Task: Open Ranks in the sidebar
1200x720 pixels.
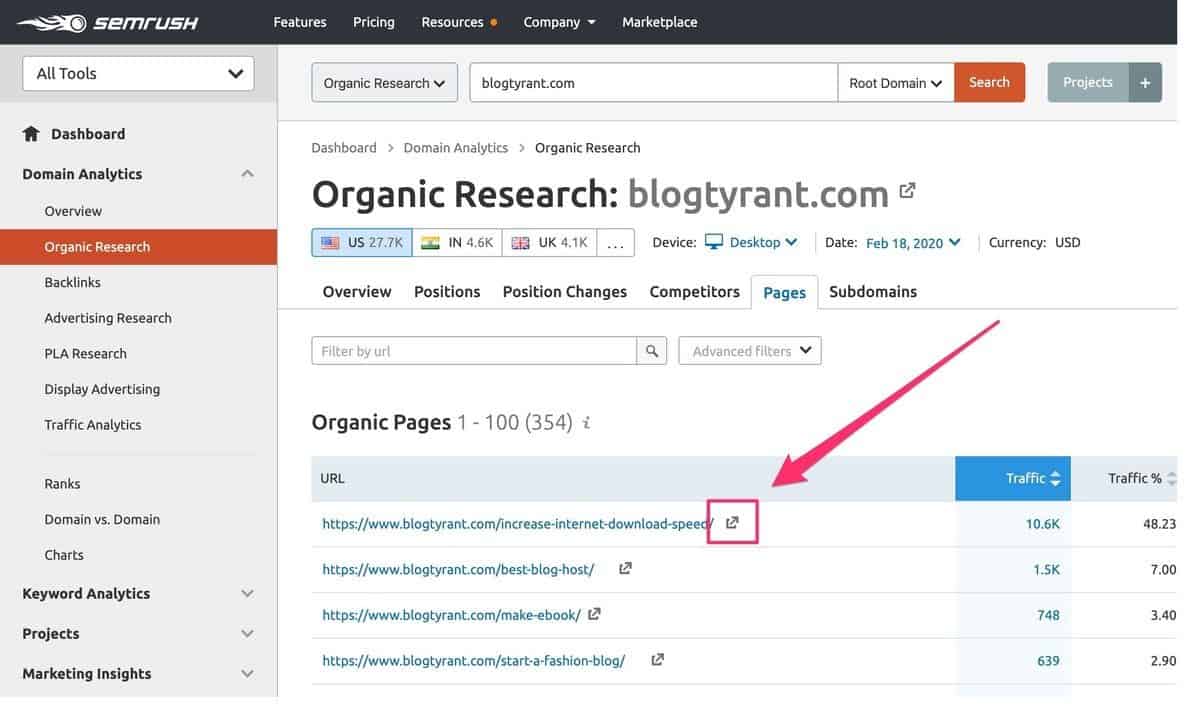Action: (x=62, y=484)
